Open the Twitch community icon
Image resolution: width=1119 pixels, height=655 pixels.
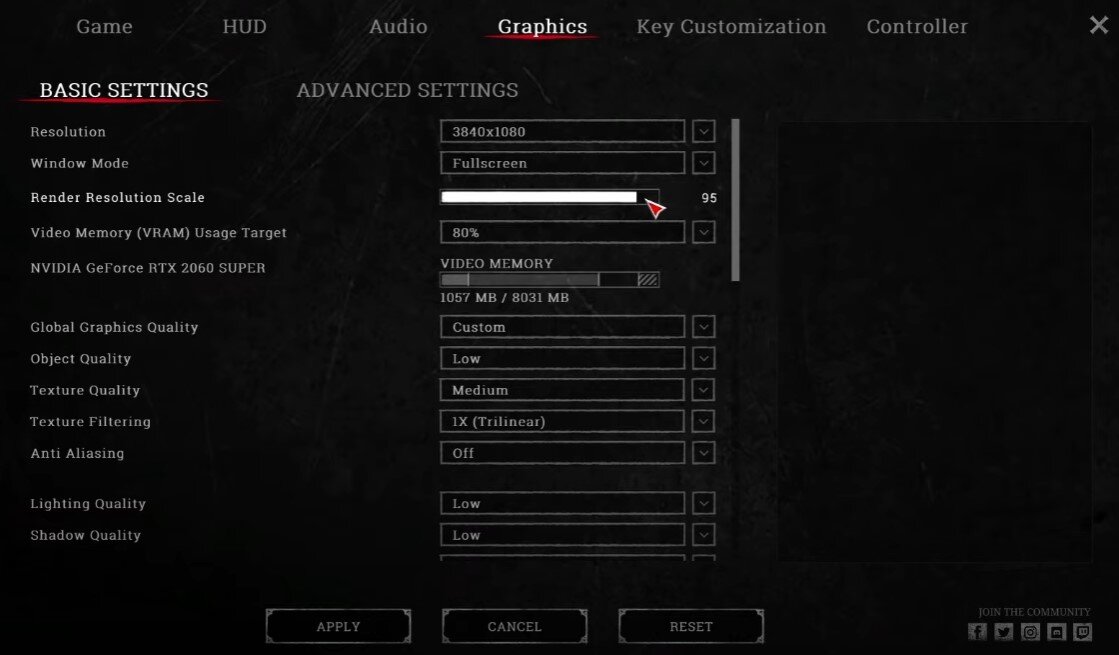1083,631
